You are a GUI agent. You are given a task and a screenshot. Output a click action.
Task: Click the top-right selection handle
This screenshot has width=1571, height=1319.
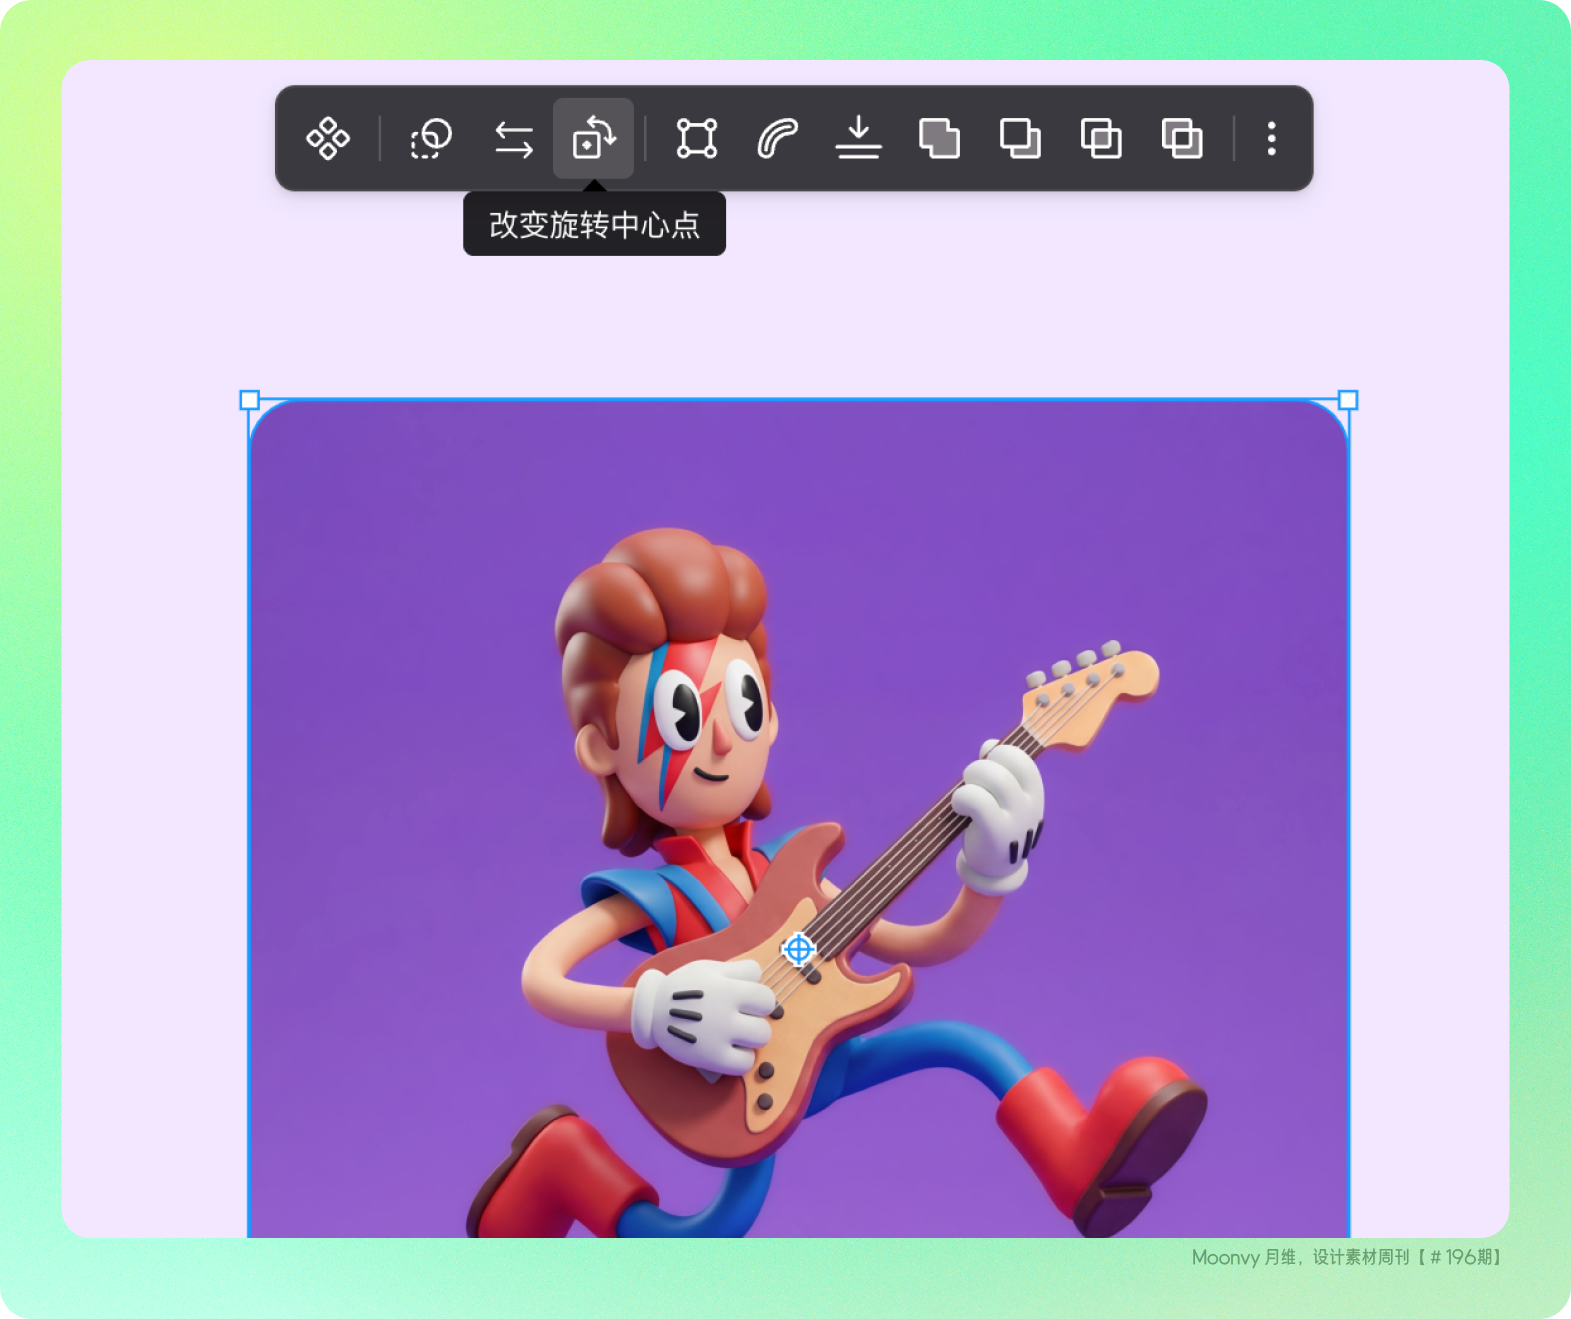1348,400
